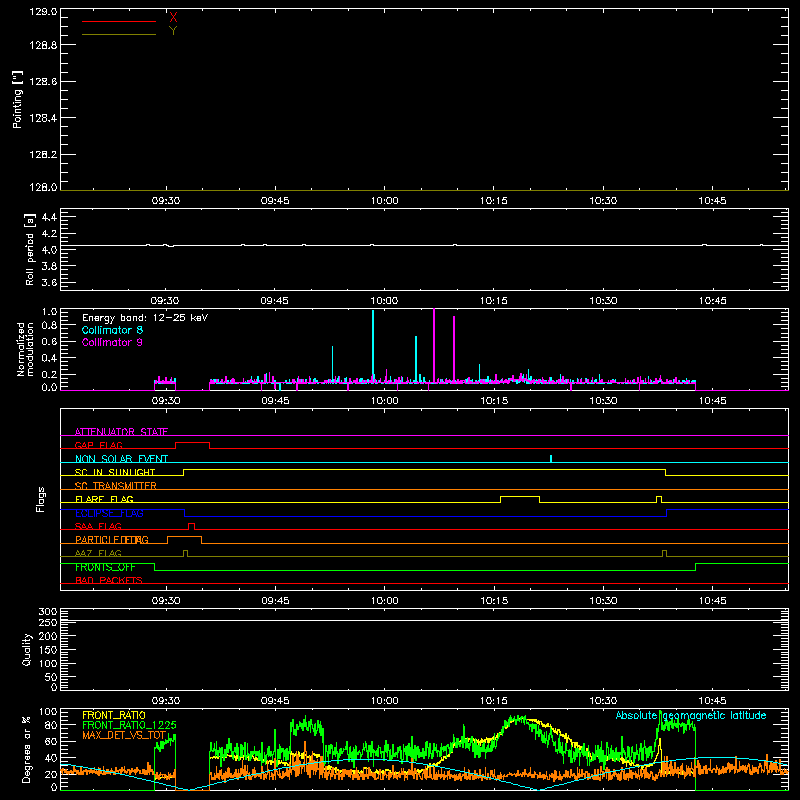Click the FRONT_RATIO_1225 legend entry

click(x=129, y=725)
